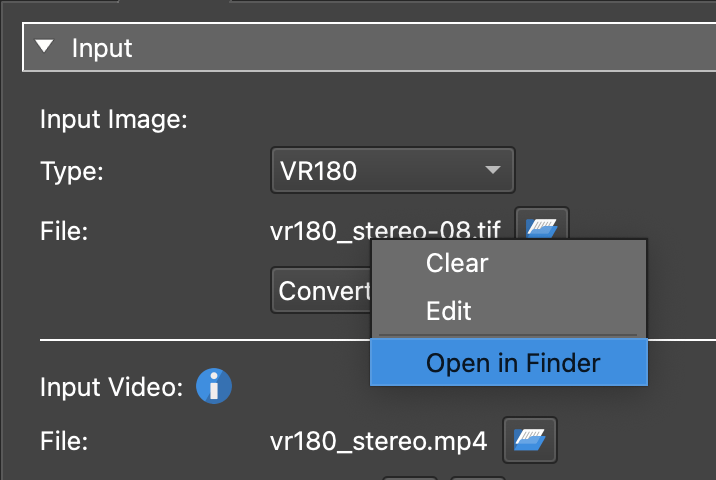Click the Input Image label
The height and width of the screenshot is (480, 716).
[113, 120]
